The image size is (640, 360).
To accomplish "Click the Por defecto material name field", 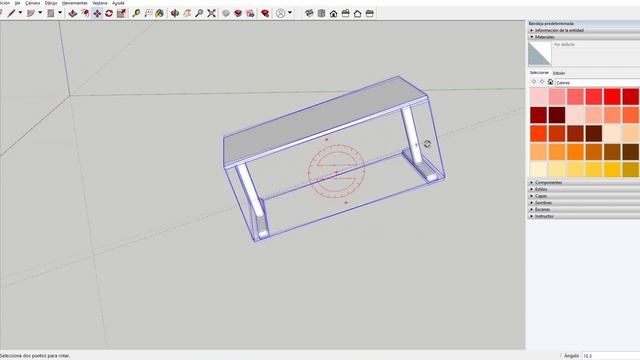I will point(597,44).
